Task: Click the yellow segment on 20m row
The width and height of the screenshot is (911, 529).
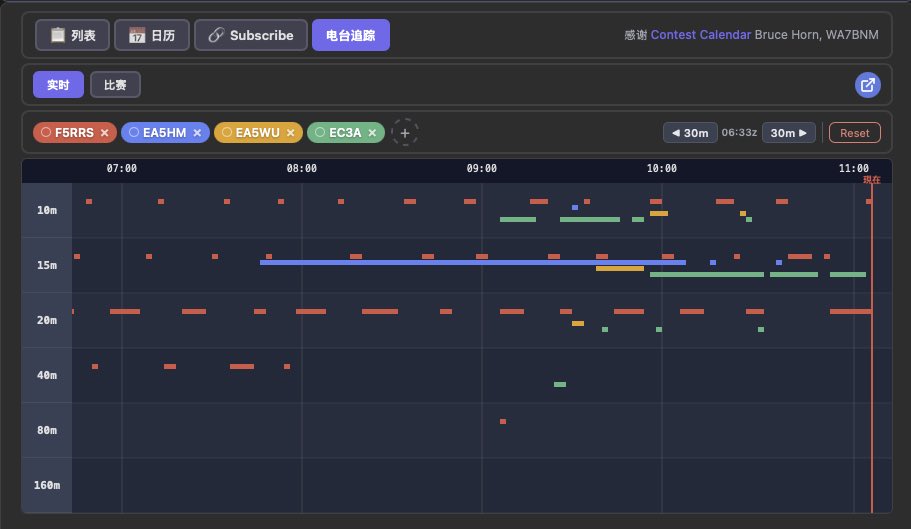Action: (x=578, y=323)
